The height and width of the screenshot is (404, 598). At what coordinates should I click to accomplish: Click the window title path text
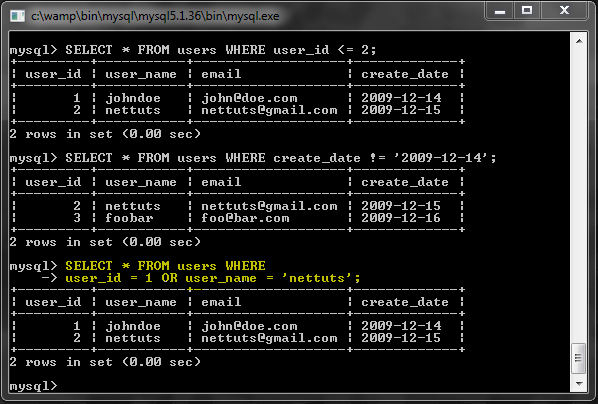[x=155, y=16]
